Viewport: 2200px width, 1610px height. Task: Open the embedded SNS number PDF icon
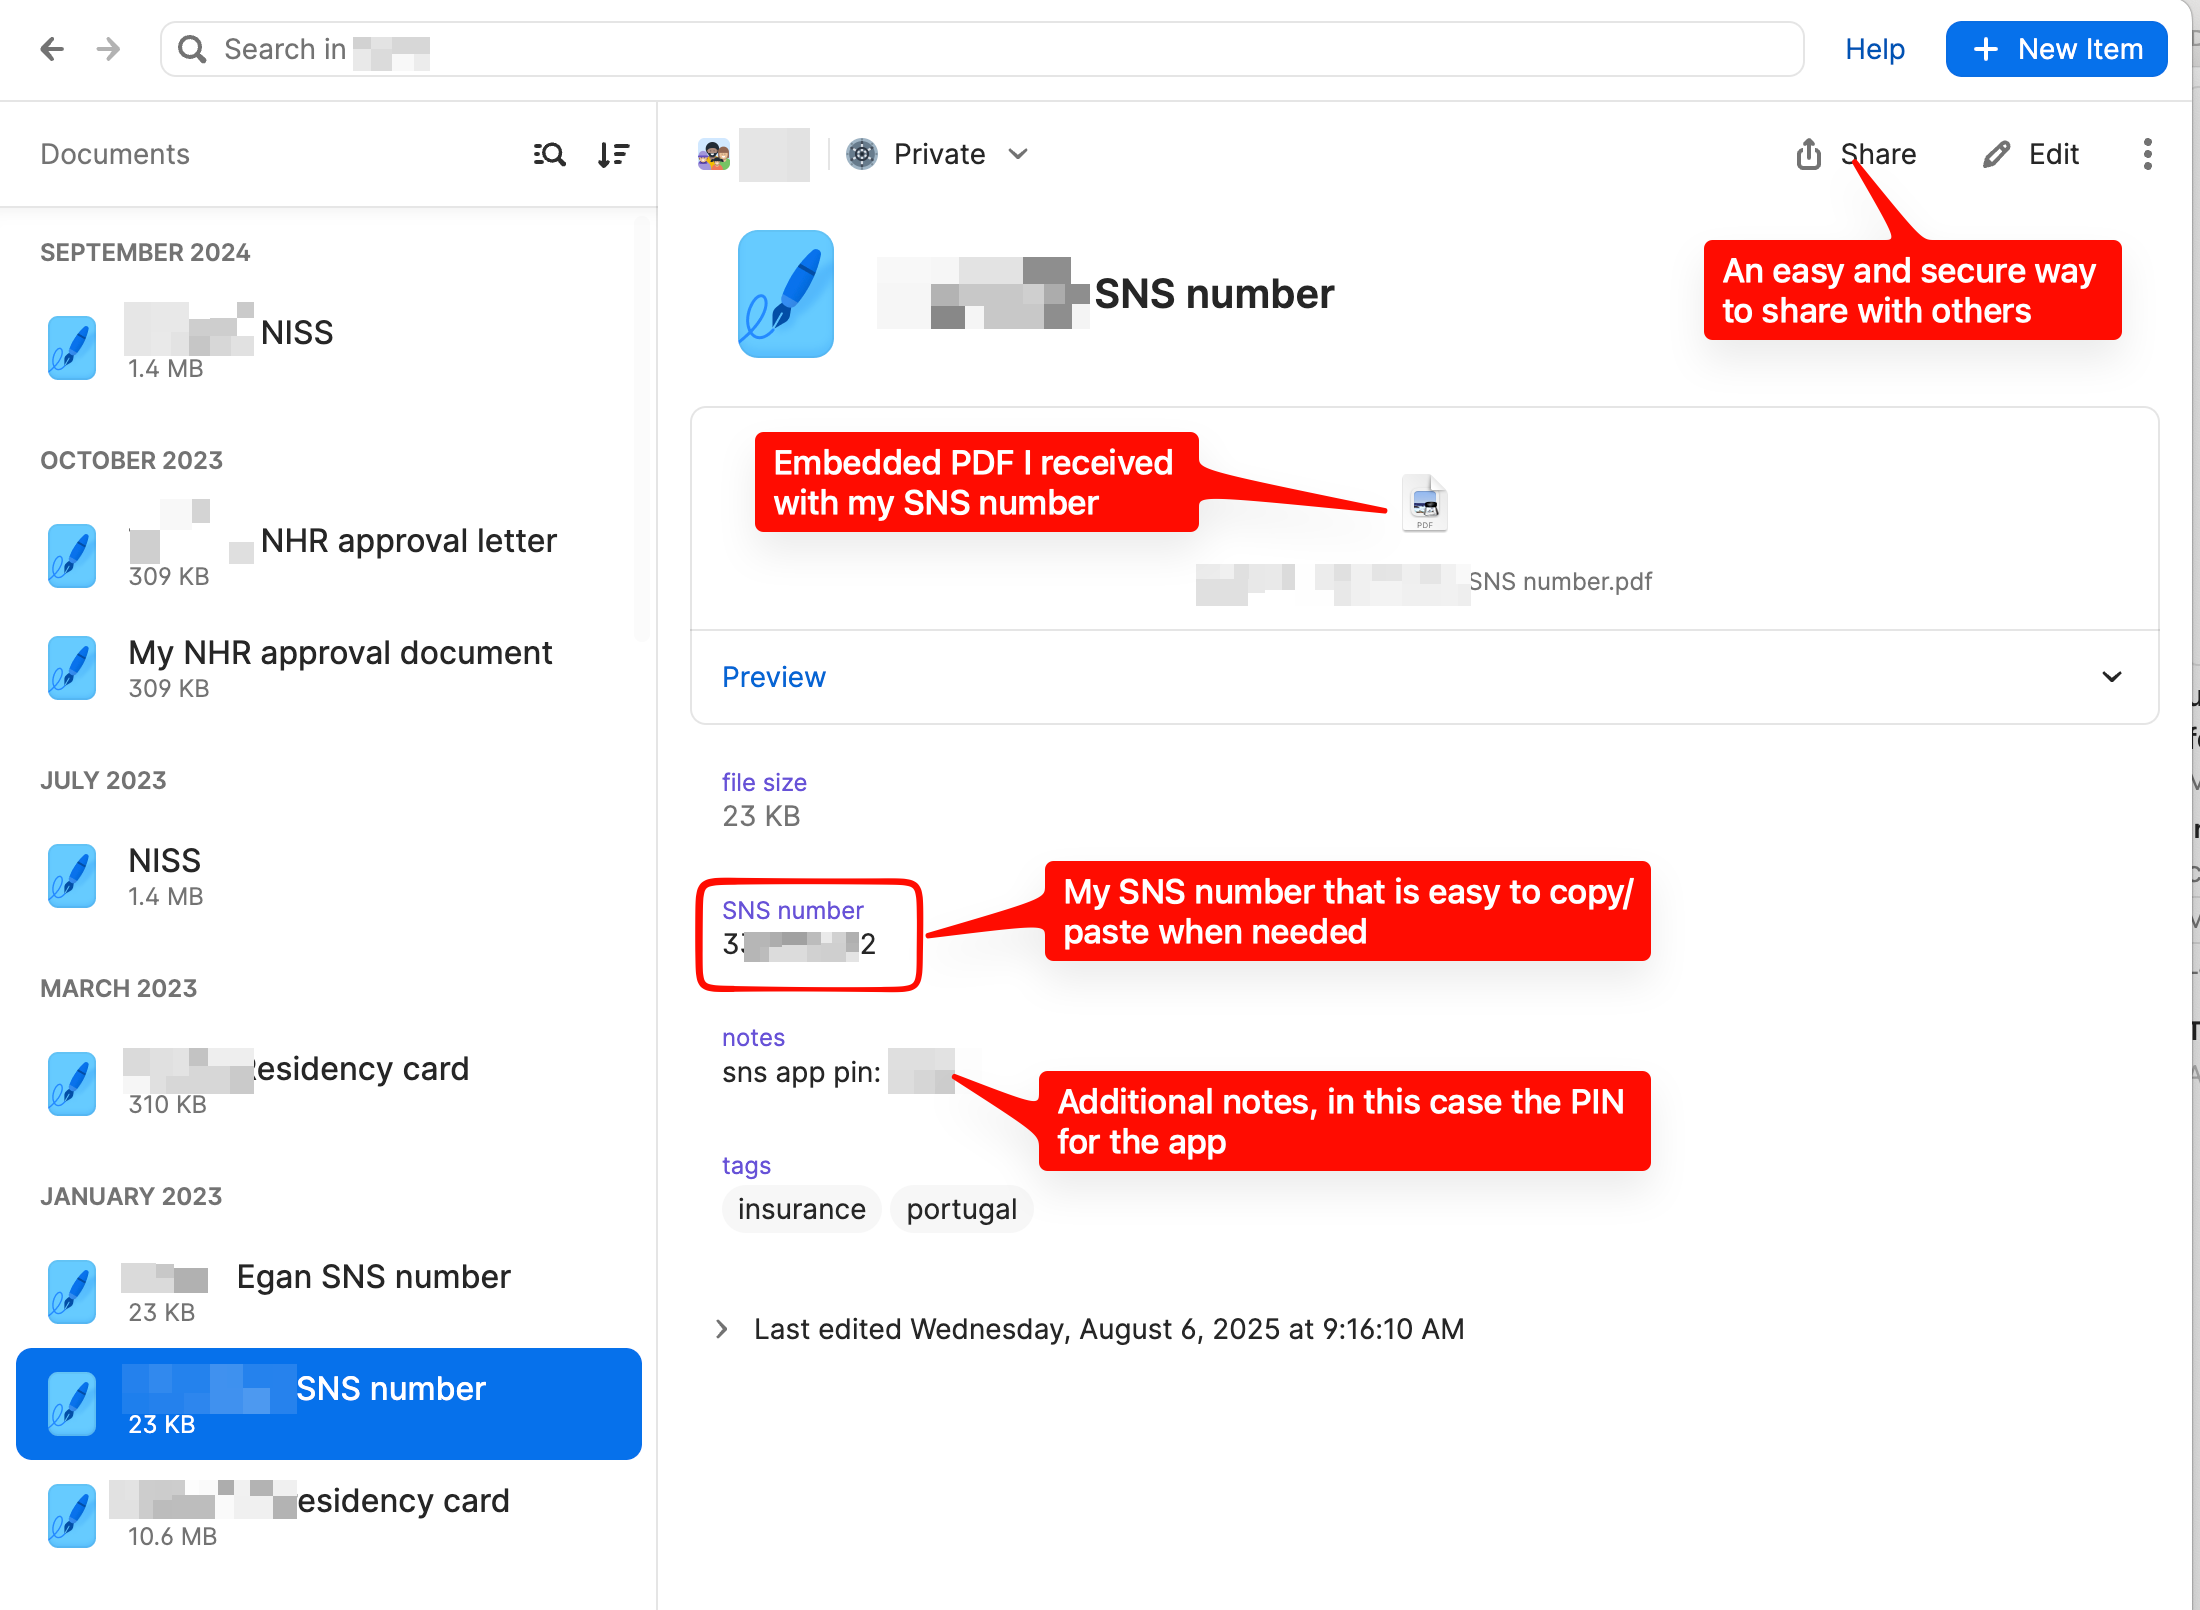pyautogui.click(x=1424, y=503)
